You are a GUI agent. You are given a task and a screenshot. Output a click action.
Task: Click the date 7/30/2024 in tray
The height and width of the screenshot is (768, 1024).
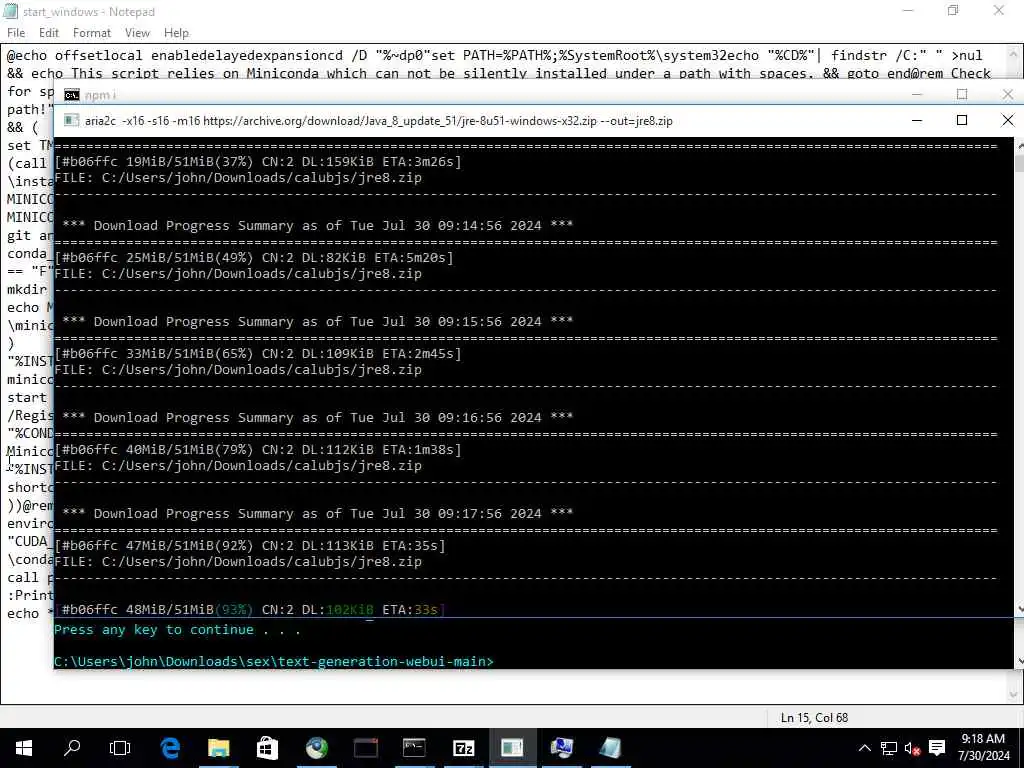click(x=984, y=756)
